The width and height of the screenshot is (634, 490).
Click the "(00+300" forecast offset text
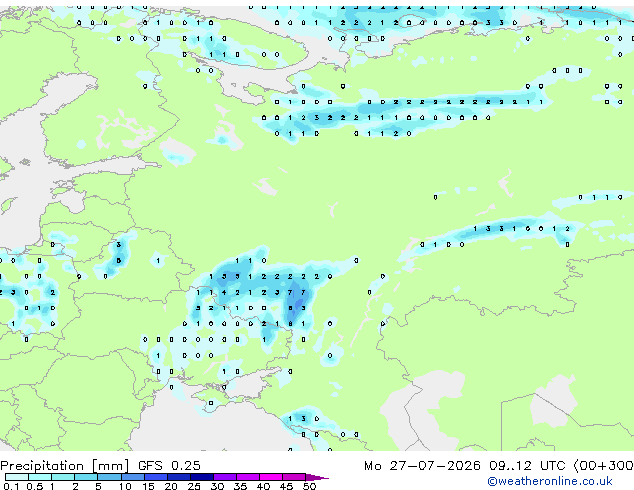point(603,466)
